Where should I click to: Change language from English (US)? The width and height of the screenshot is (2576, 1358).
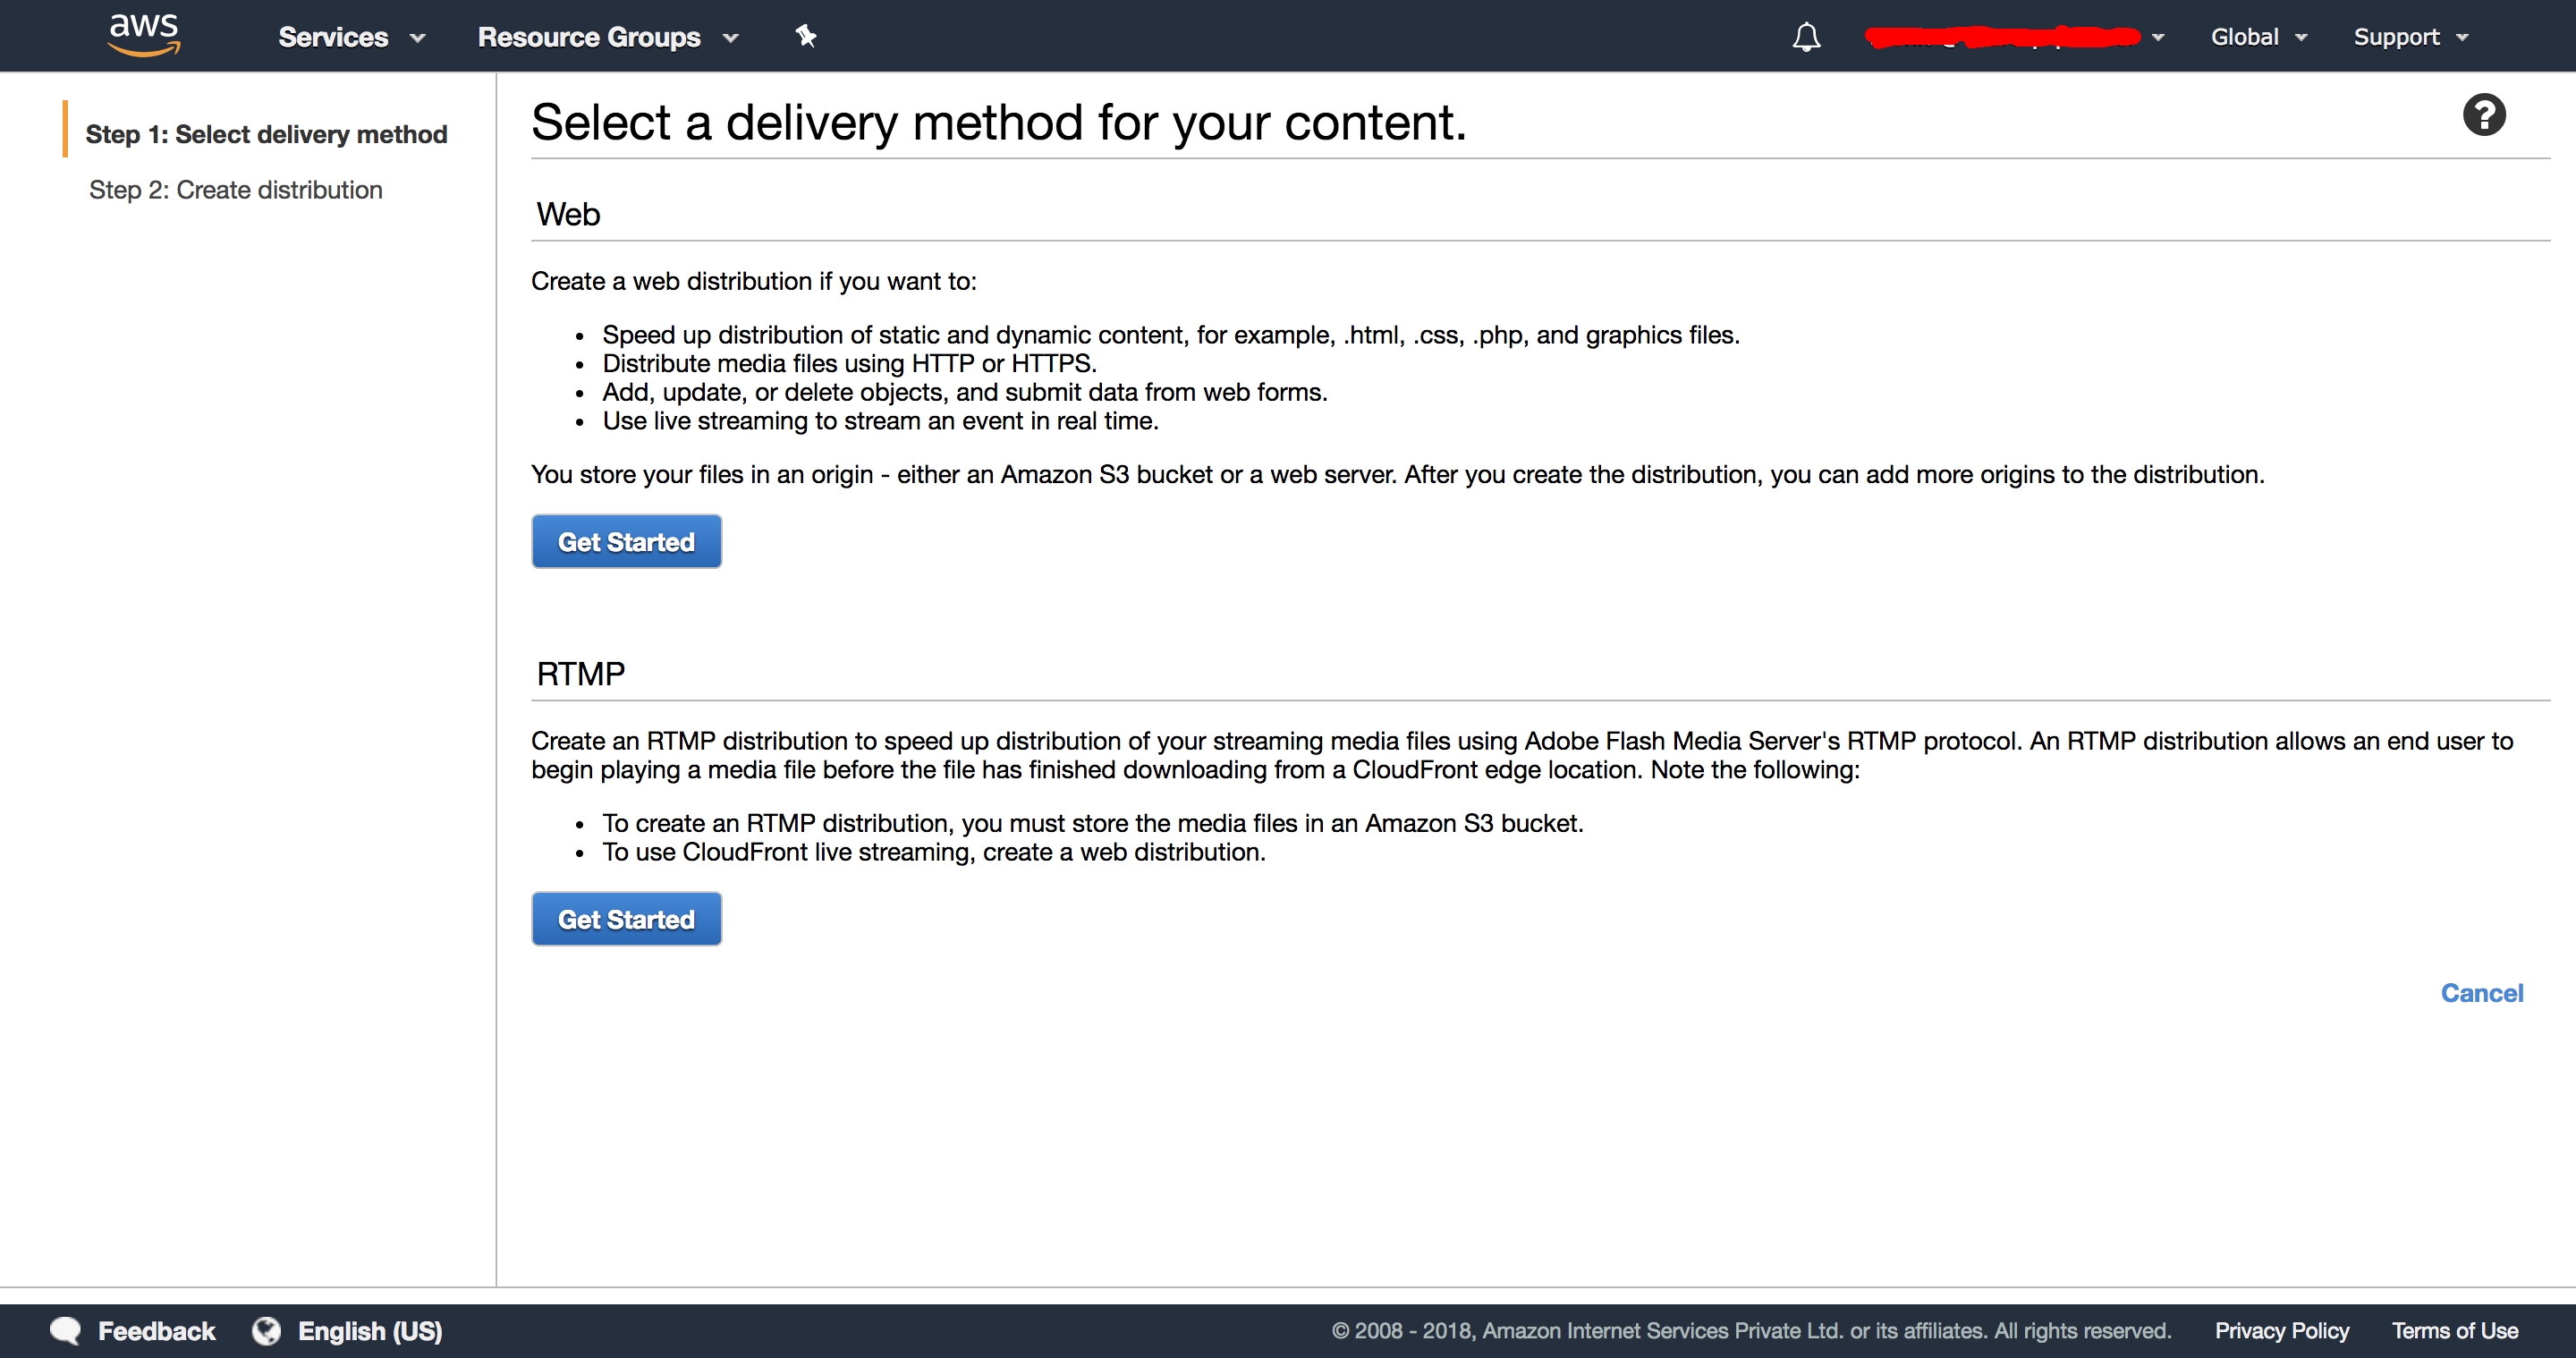tap(371, 1330)
